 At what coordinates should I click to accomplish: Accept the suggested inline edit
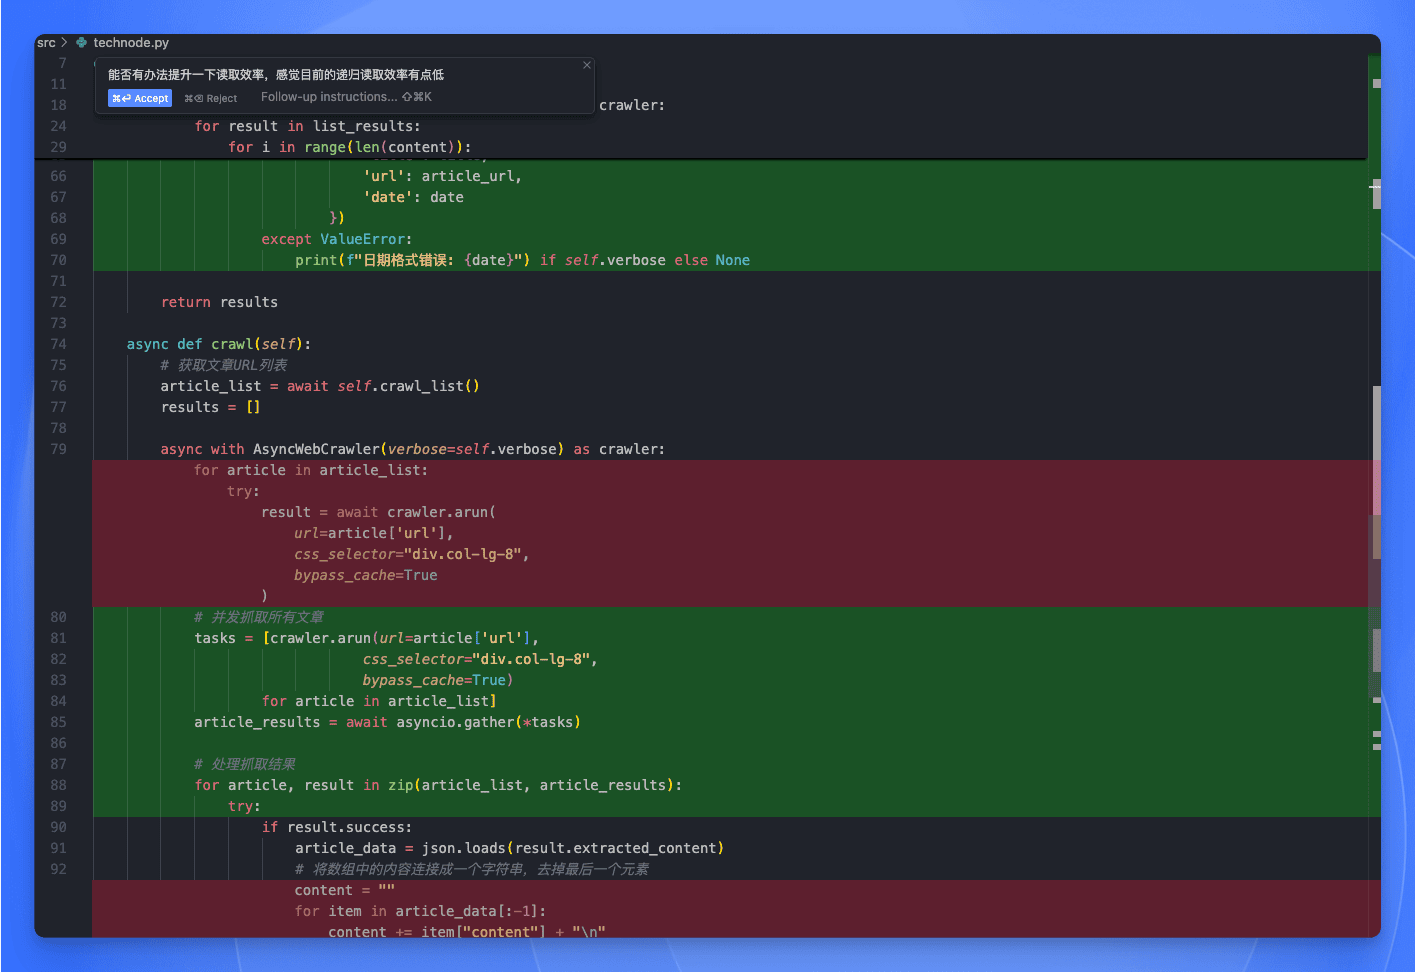pyautogui.click(x=140, y=98)
